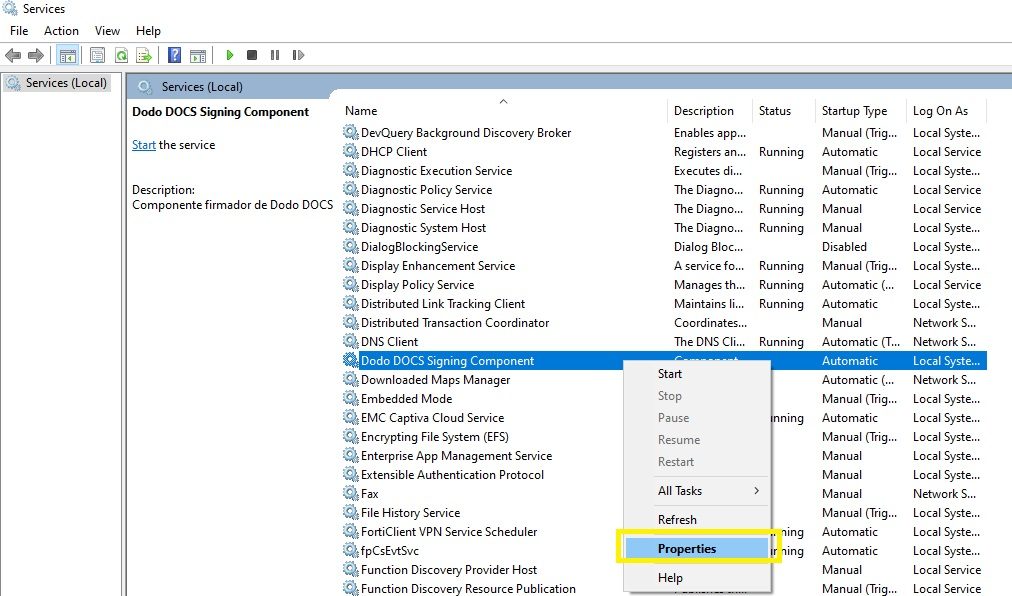This screenshot has width=1012, height=596.
Task: Toggle the Show/Hide Action Pane icon
Action: (x=198, y=56)
